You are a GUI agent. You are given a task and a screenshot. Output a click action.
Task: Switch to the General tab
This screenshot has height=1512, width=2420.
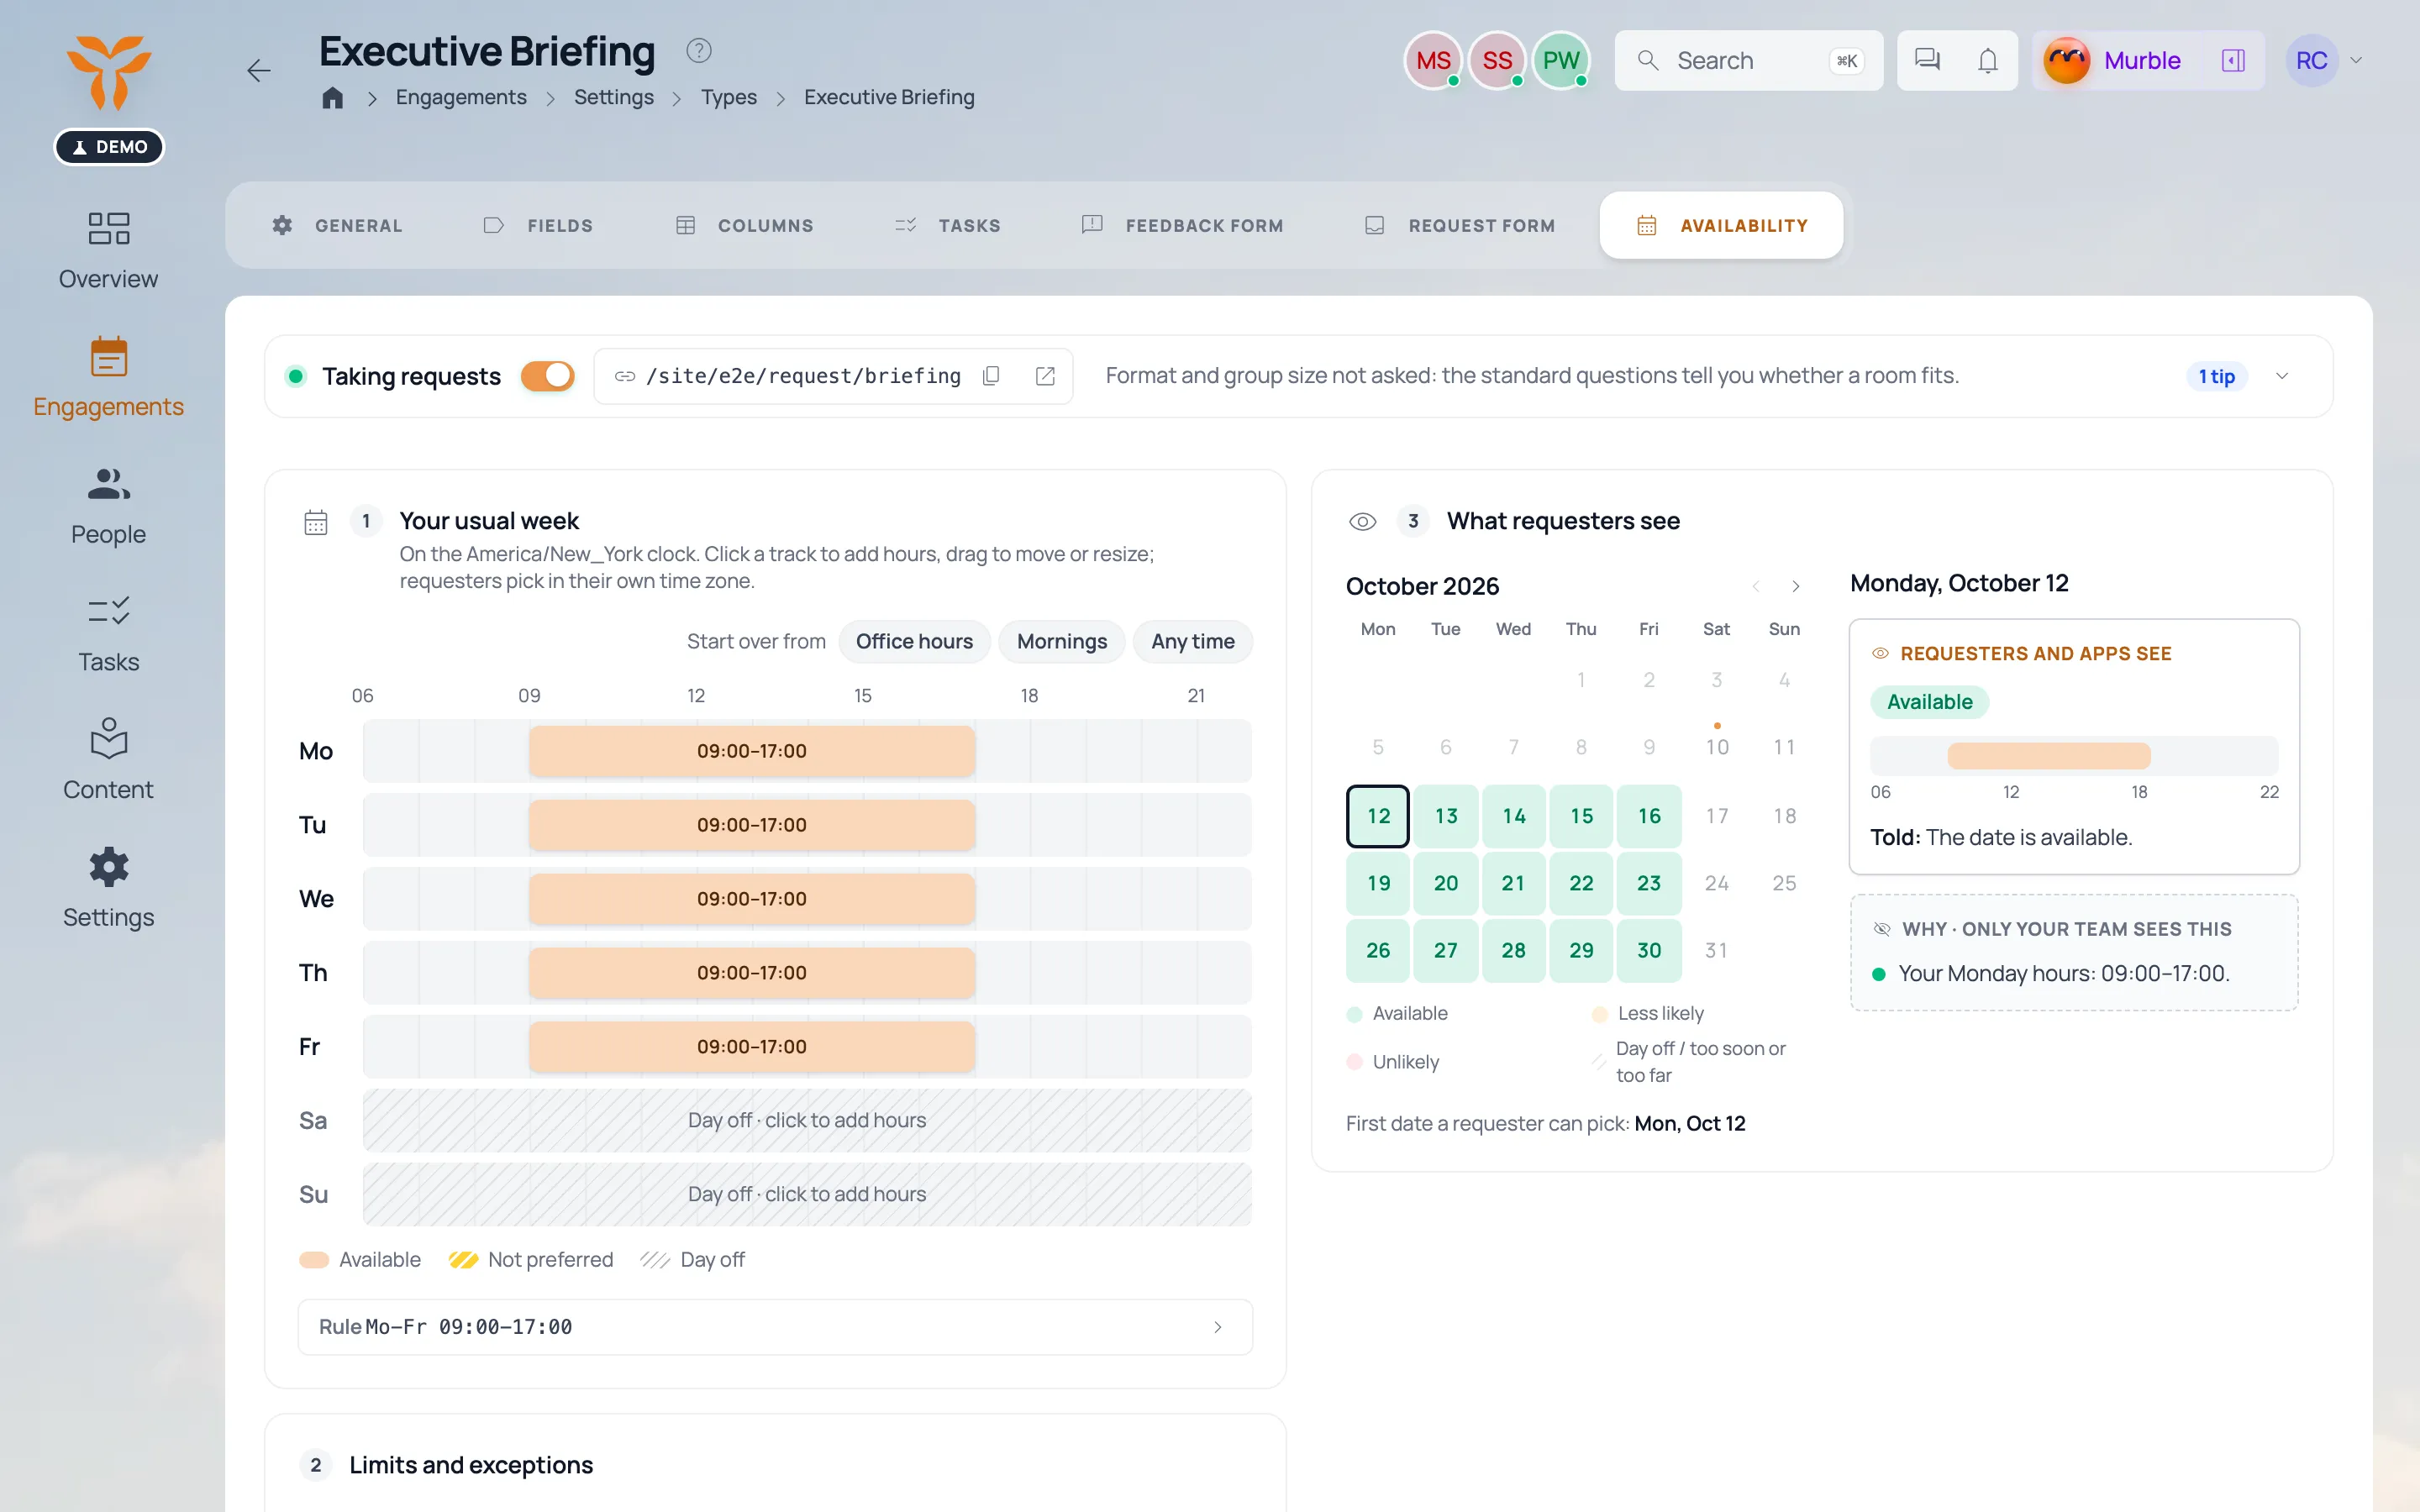(x=337, y=225)
